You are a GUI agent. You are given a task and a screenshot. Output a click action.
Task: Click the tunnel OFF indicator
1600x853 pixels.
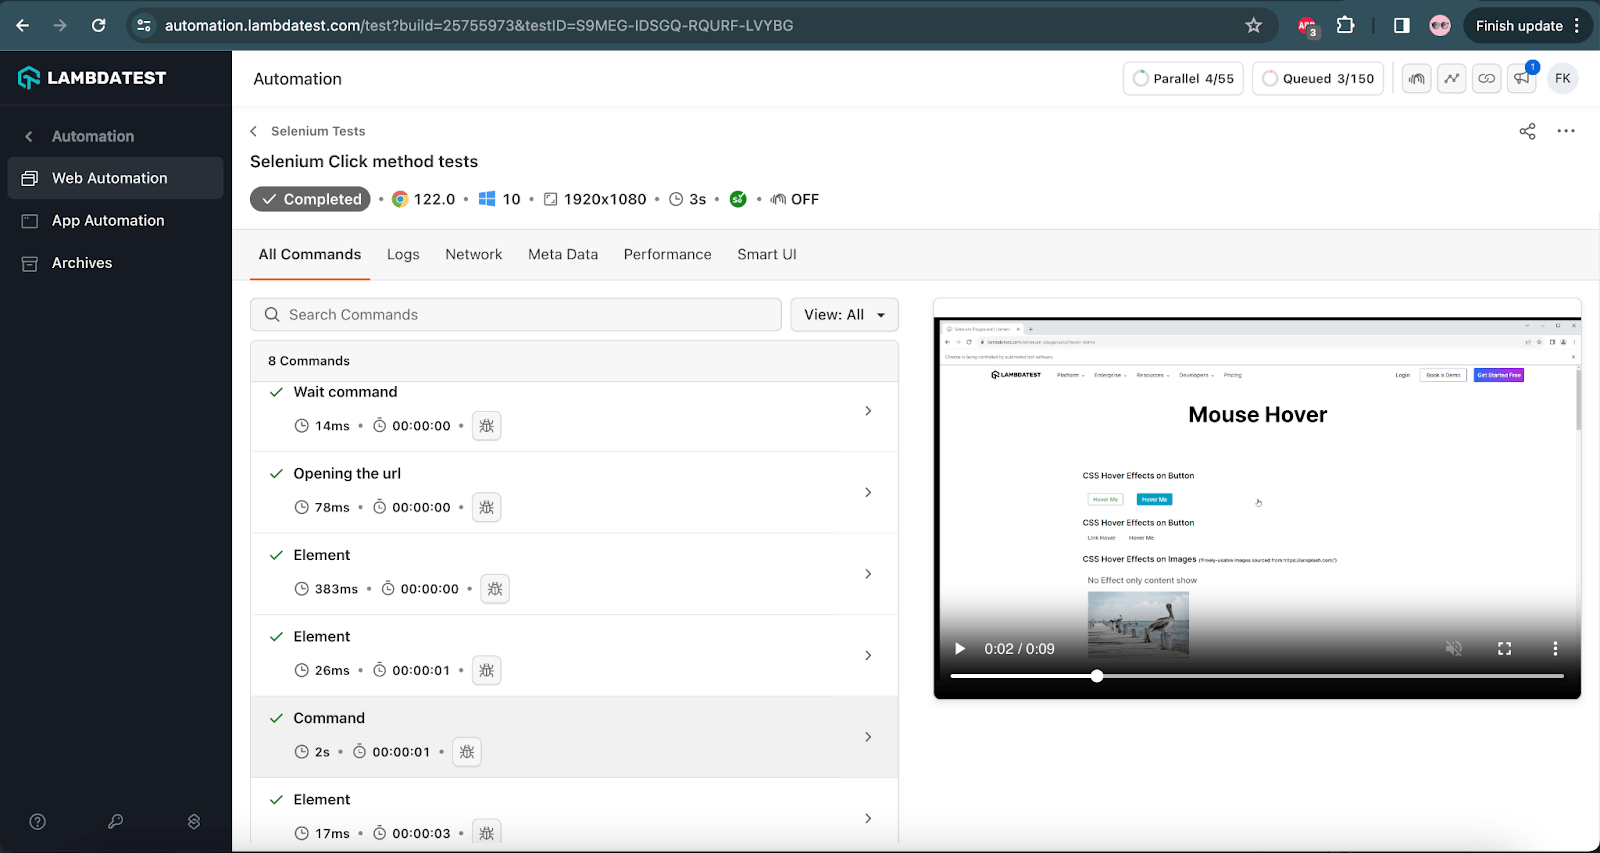click(795, 200)
